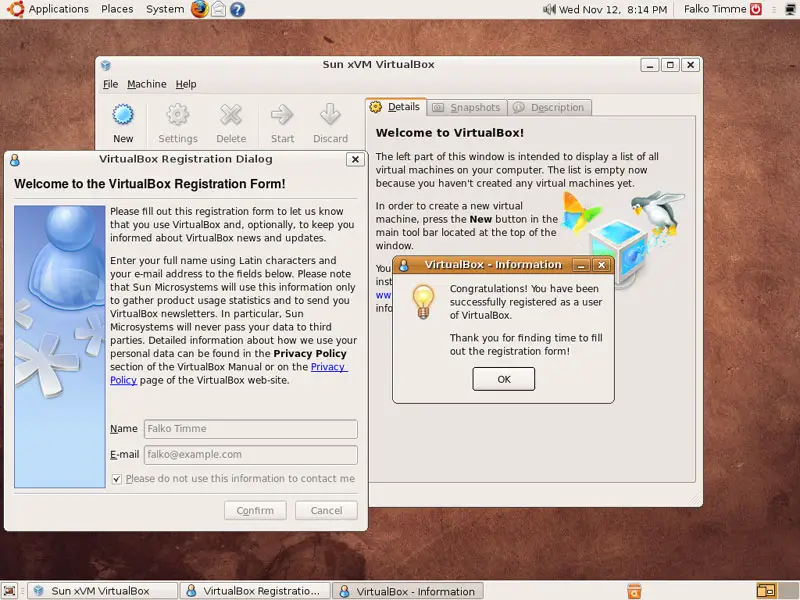Image resolution: width=800 pixels, height=600 pixels.
Task: Select VirtualBox - Information taskbar entry
Action: [408, 591]
